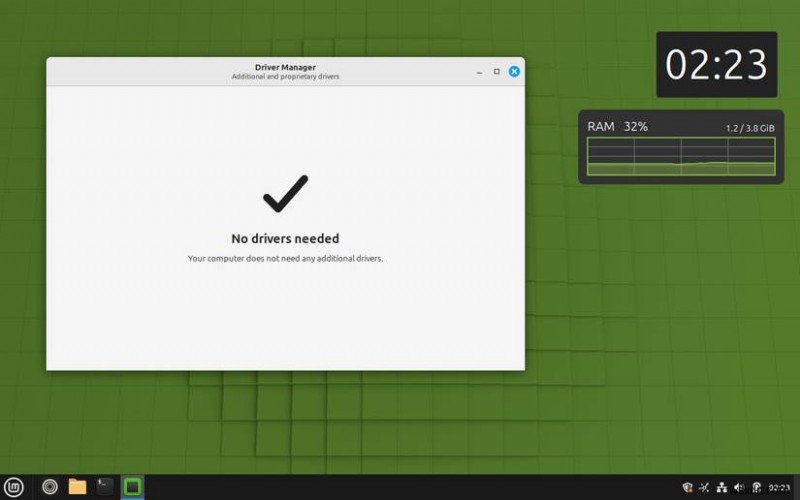Click the "No drivers needed" heading
Viewport: 800px width, 500px height.
pyautogui.click(x=285, y=238)
